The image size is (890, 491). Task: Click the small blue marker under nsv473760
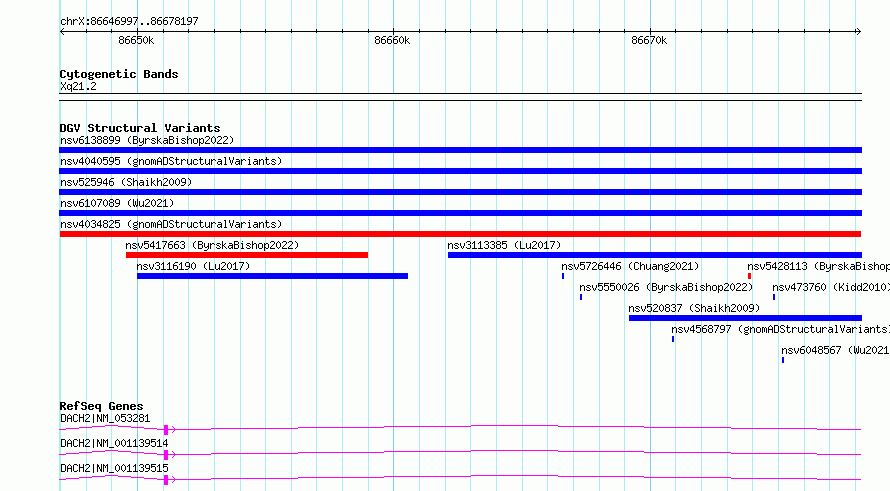point(774,297)
